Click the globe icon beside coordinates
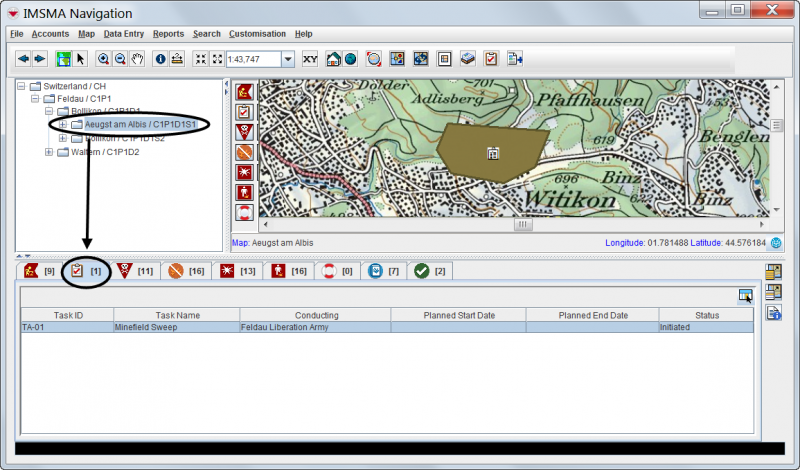The image size is (800, 470). click(x=776, y=243)
